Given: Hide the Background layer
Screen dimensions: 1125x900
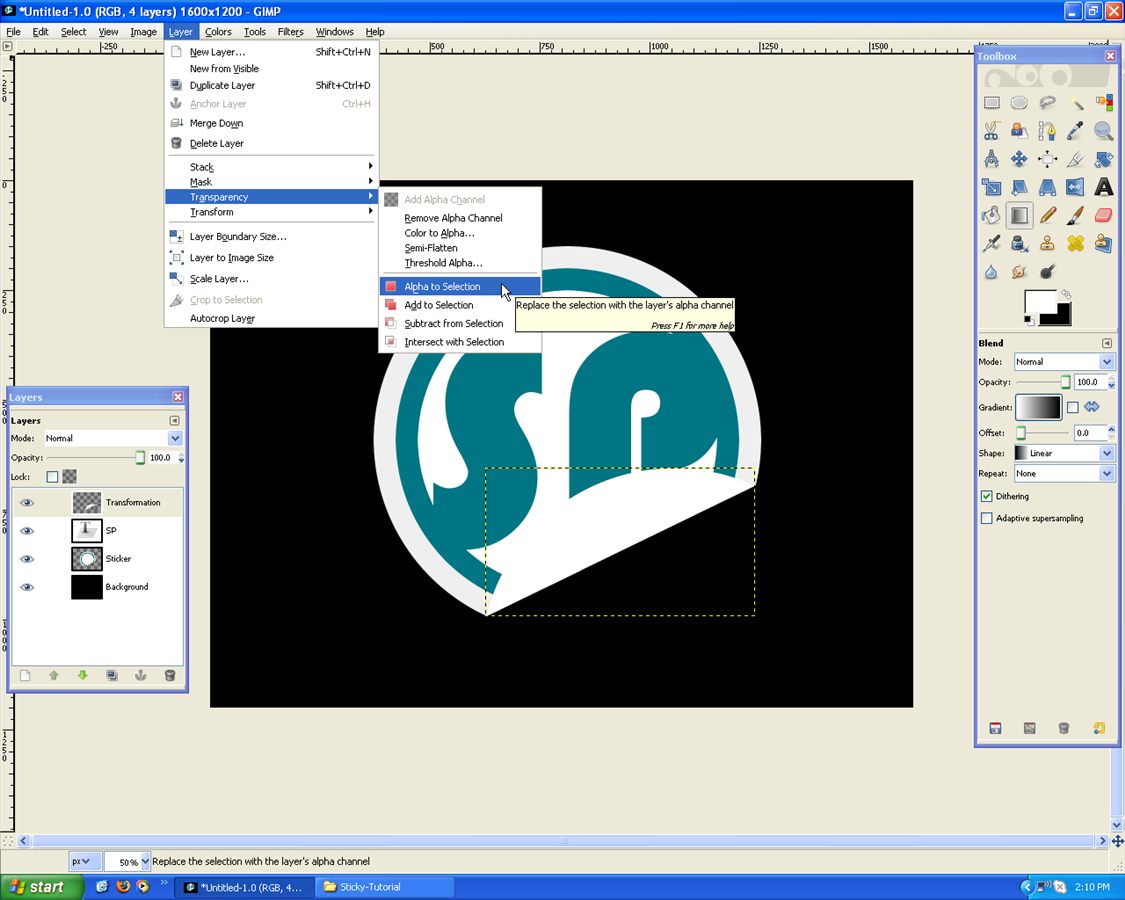Looking at the screenshot, I should [x=27, y=586].
